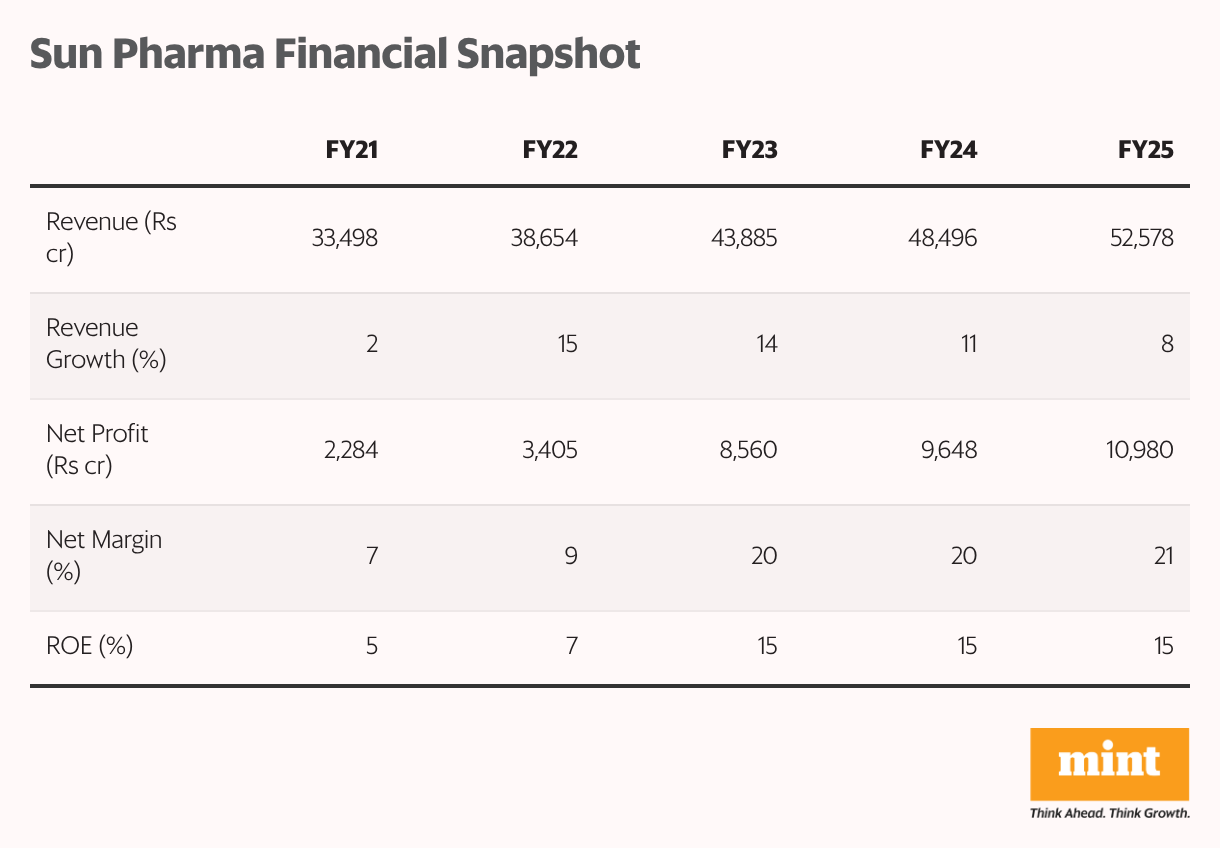Click the Think Ahead. Think Growth. tagline
1220x848 pixels.
click(x=1109, y=813)
